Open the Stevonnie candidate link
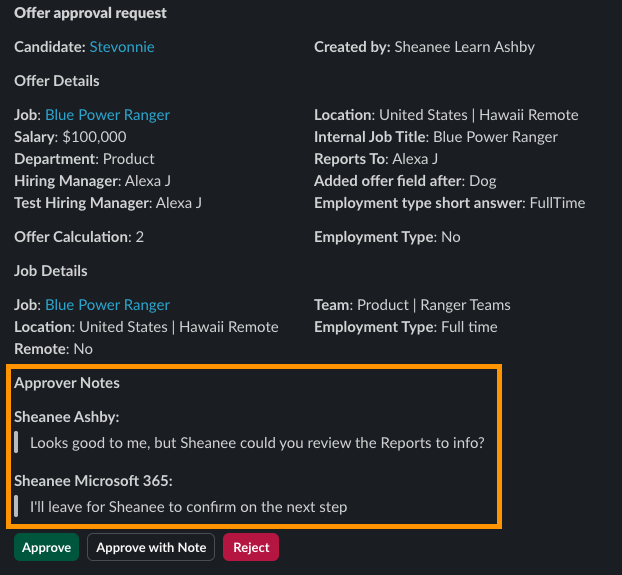 click(122, 47)
